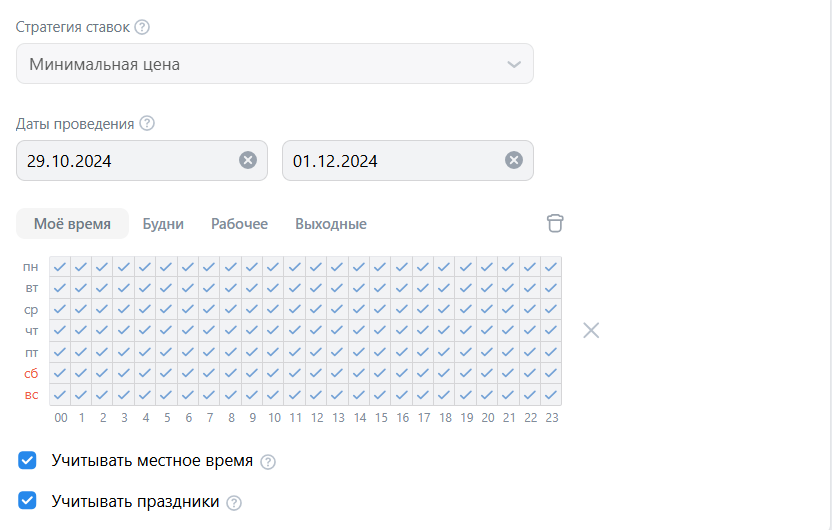Screen dimensions: 832x530
Task: Disable Учитывать праздники checkbox
Action: coord(28,501)
